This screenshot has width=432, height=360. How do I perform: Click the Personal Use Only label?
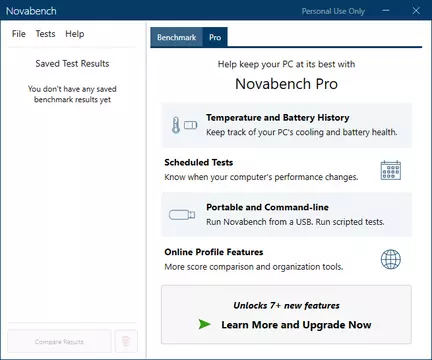(333, 11)
